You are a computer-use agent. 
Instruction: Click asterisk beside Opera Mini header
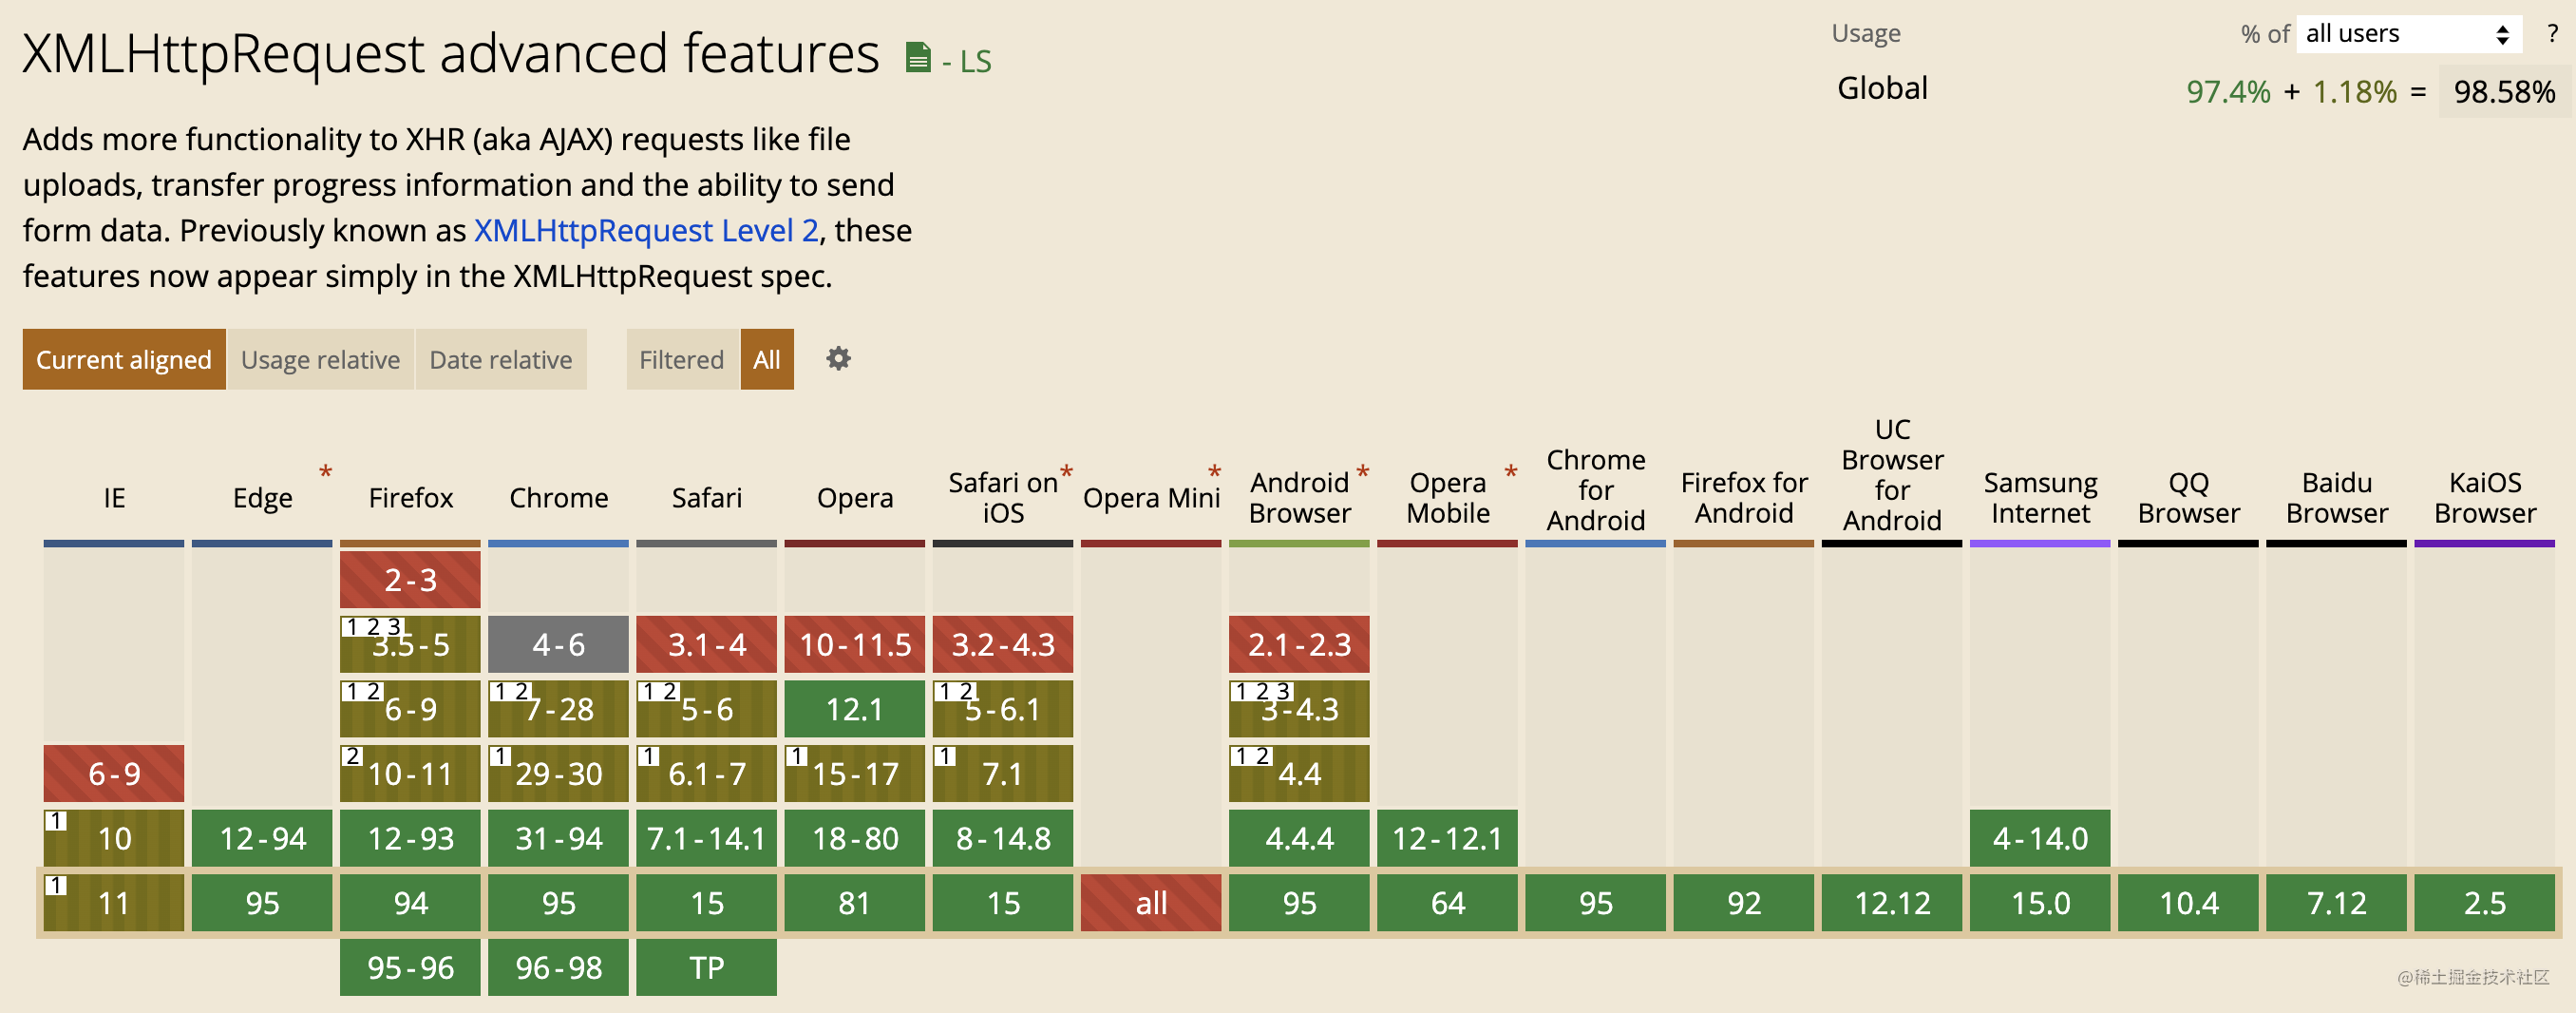click(x=1214, y=471)
